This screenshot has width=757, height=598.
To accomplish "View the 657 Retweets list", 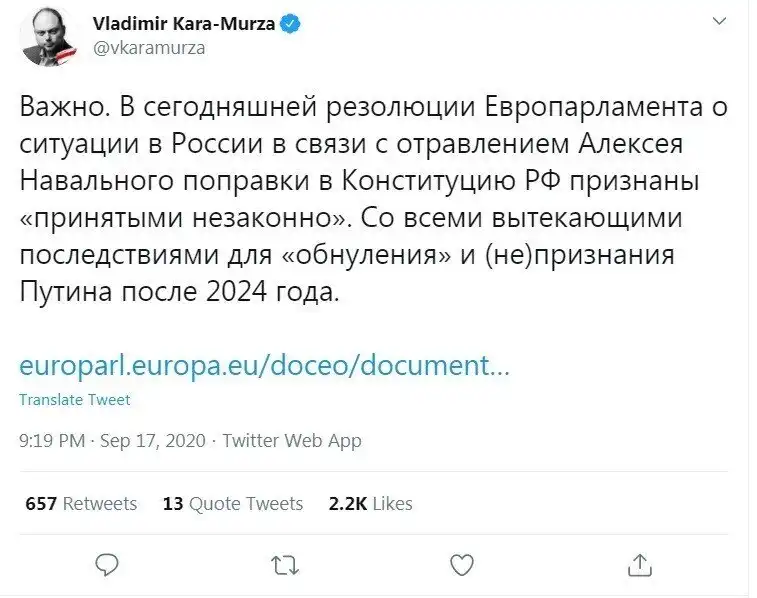I will point(81,504).
